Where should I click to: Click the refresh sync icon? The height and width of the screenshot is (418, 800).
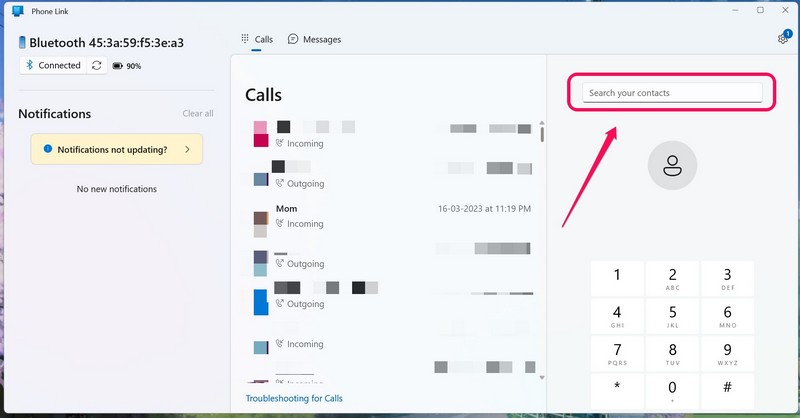pos(97,65)
